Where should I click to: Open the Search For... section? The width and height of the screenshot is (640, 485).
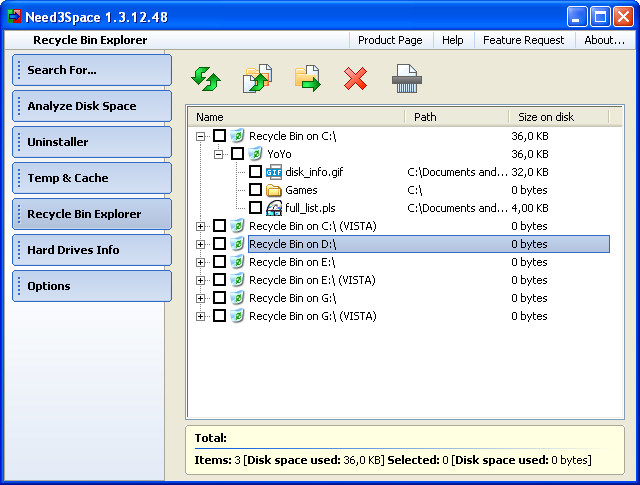click(x=92, y=70)
